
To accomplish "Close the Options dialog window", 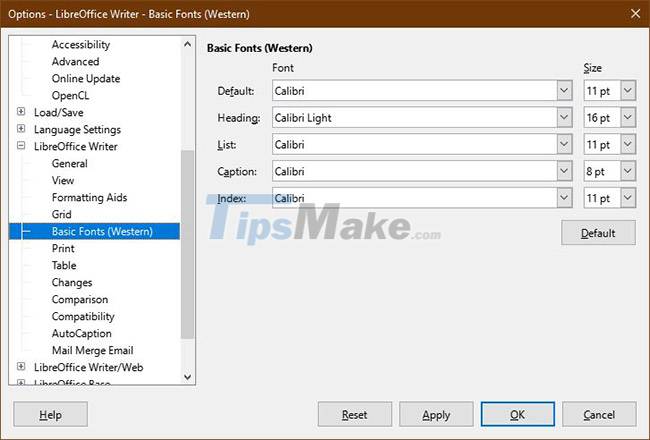I will tap(635, 14).
